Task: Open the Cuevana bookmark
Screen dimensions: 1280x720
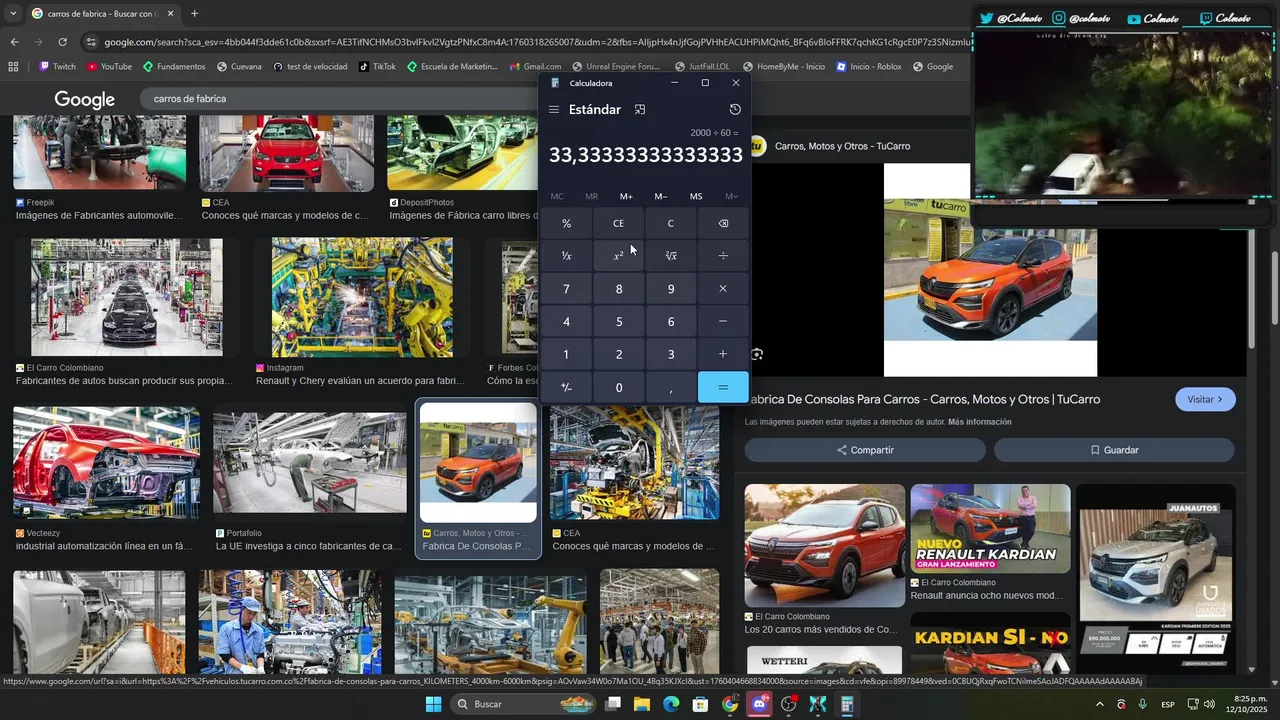Action: click(239, 67)
